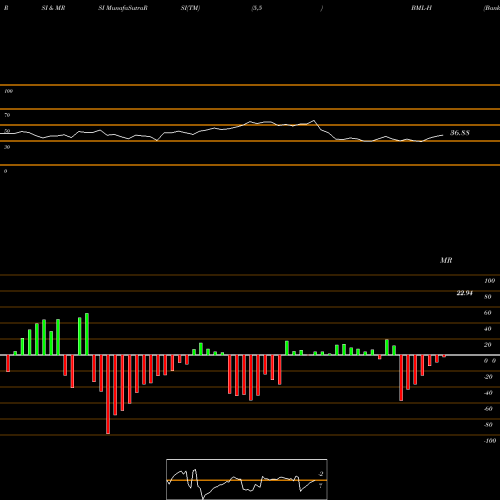
Task: Click the longest red histogram bar
Action: pos(108,395)
